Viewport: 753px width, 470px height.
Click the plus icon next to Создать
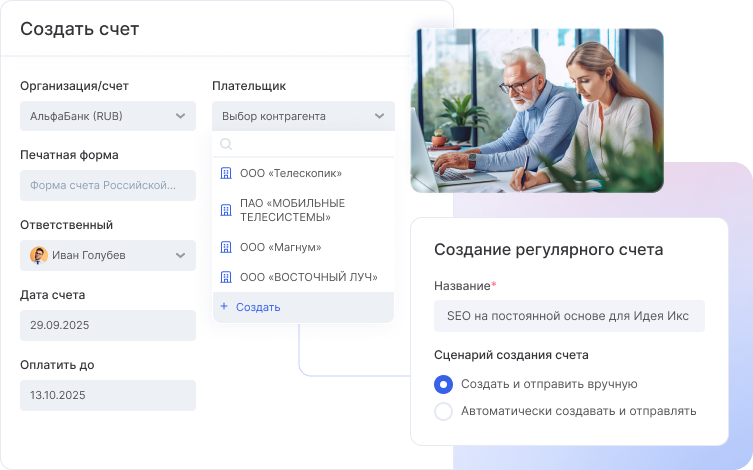(224, 307)
